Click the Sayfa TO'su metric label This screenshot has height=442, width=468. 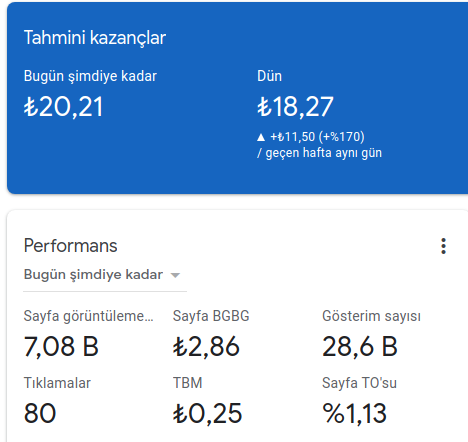click(x=359, y=383)
